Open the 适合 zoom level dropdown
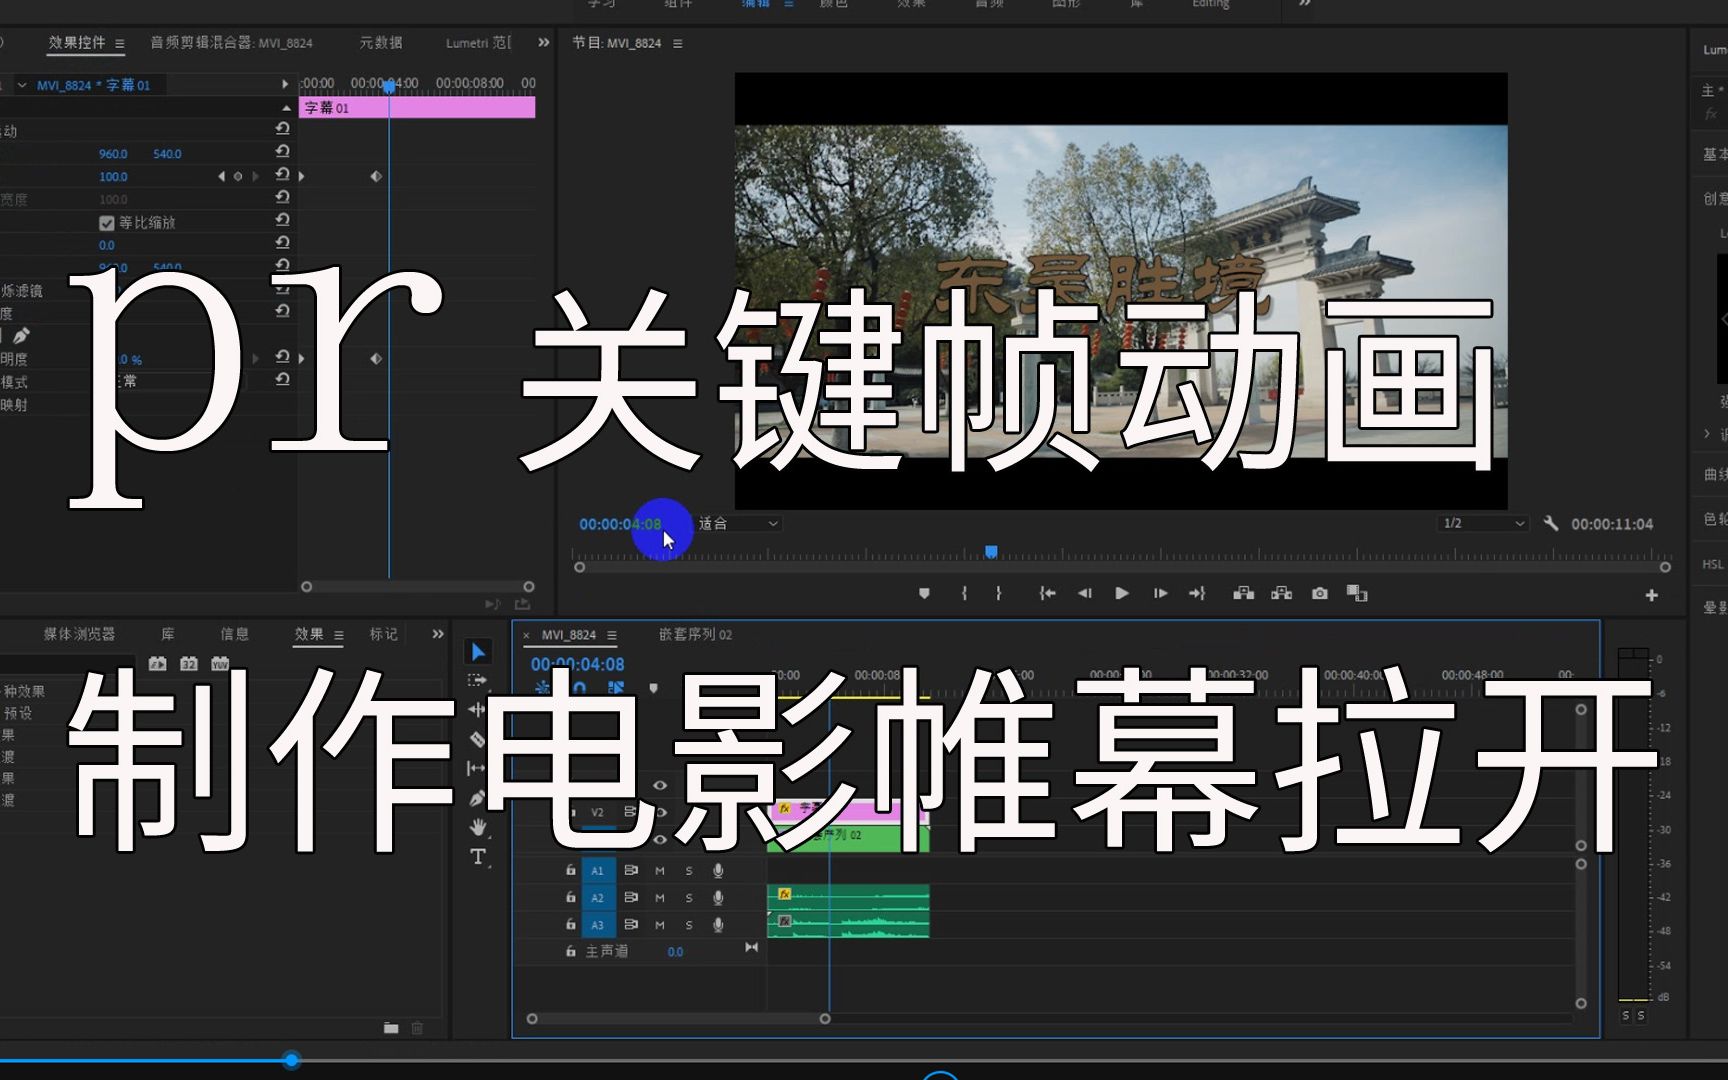Viewport: 1728px width, 1080px height. pyautogui.click(x=738, y=523)
